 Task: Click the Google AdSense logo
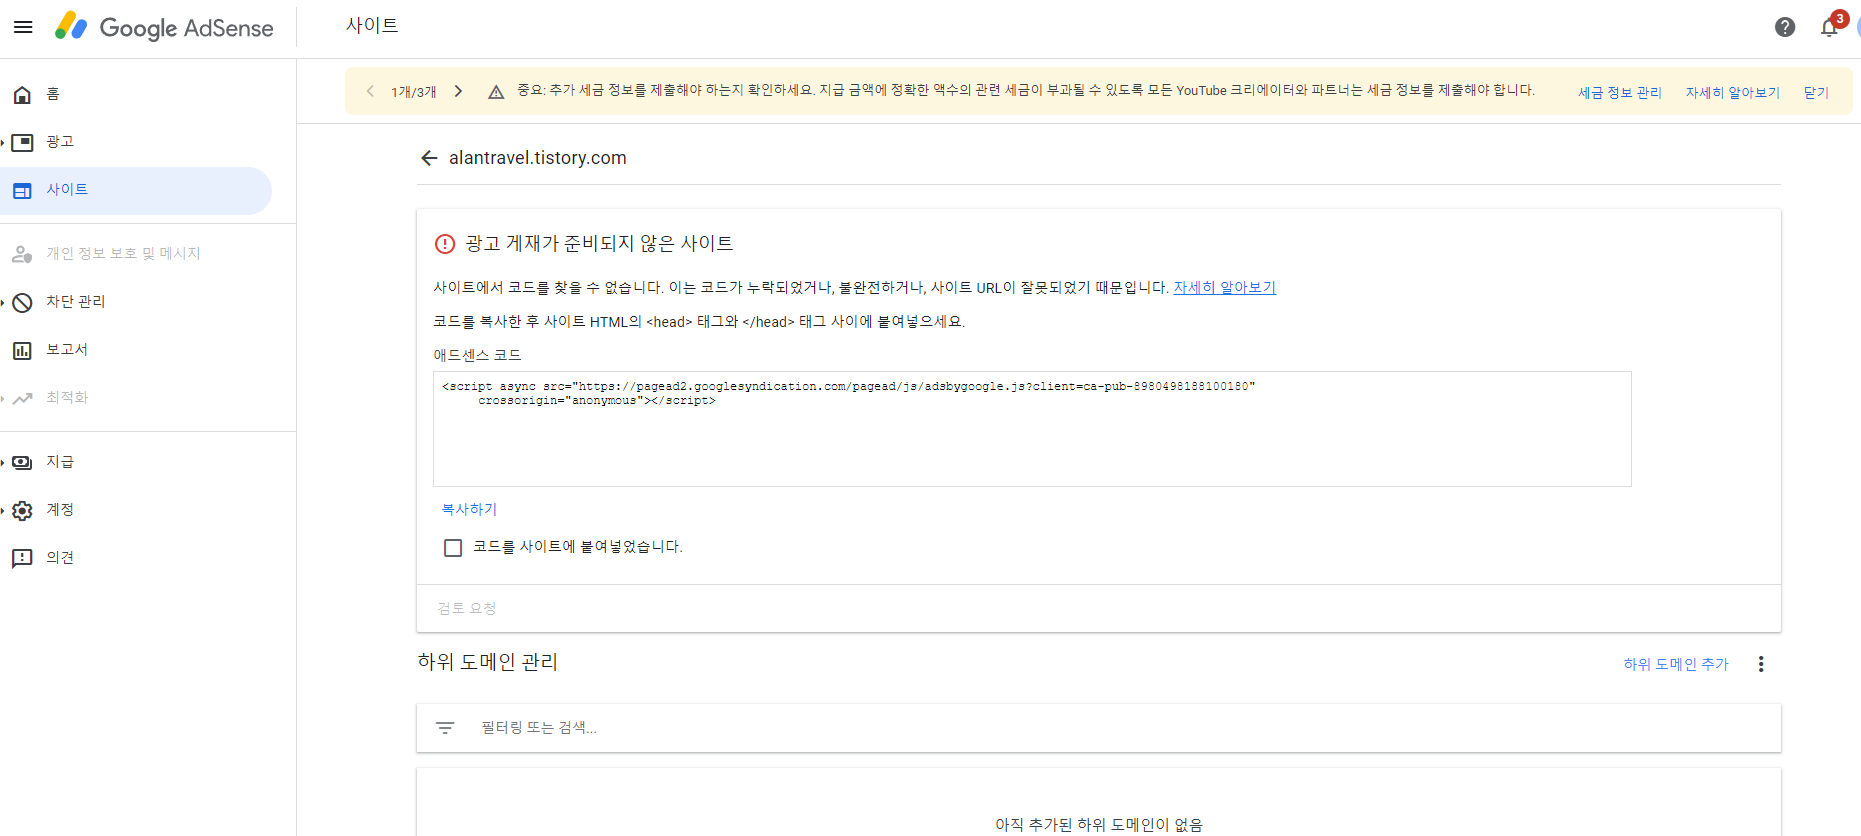164,27
